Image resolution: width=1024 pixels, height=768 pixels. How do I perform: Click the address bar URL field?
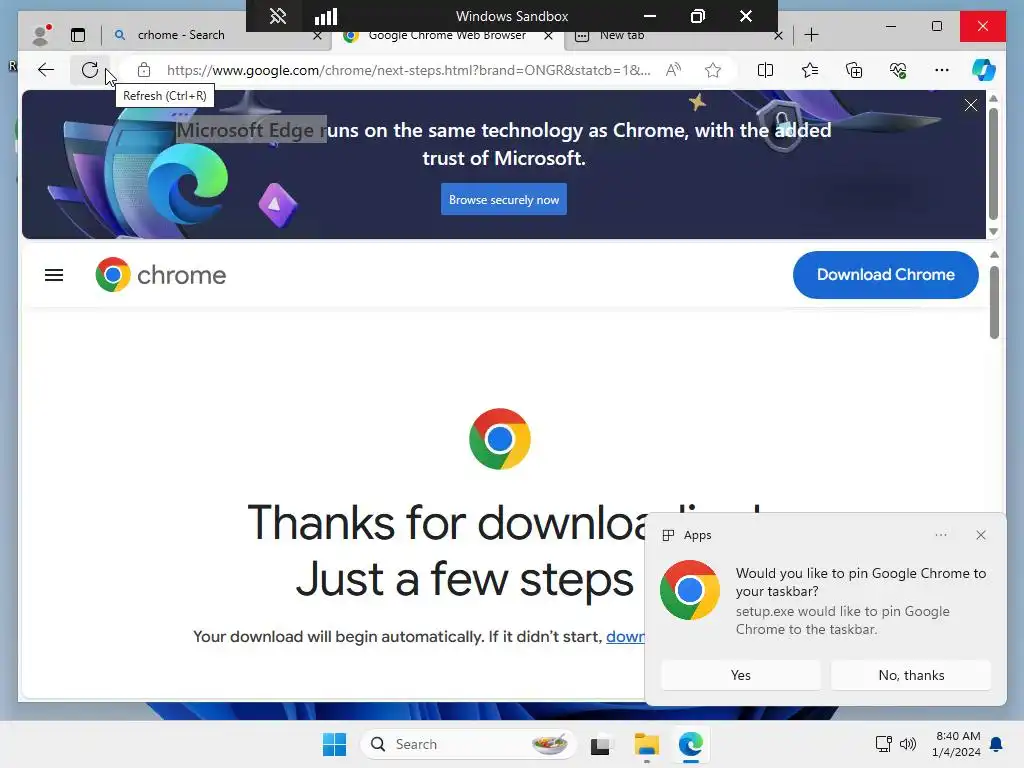coord(408,70)
